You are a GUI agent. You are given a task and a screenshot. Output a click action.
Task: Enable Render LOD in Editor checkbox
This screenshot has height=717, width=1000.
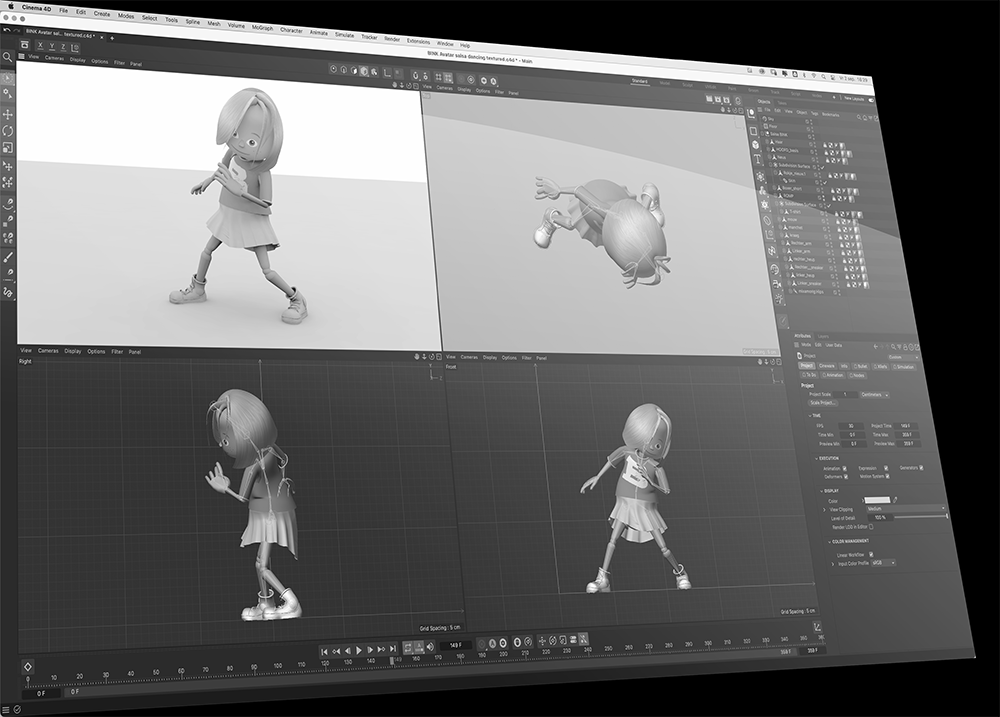coord(871,527)
